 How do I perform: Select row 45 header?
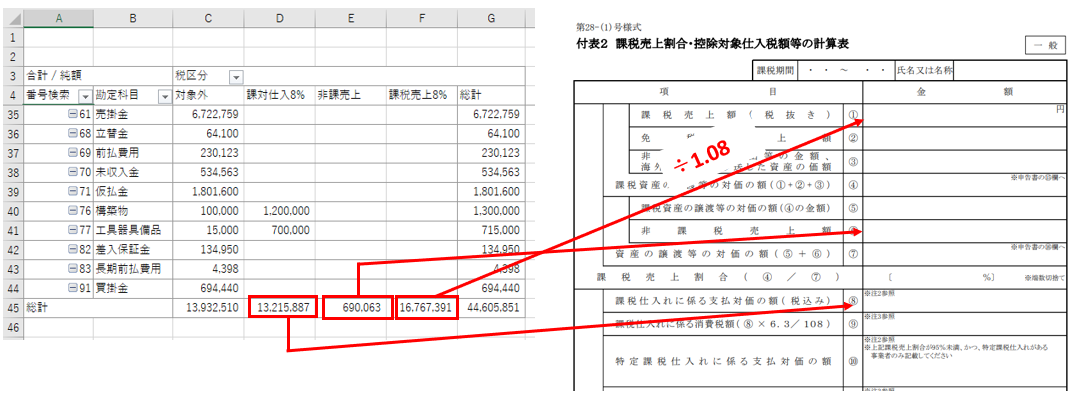pos(12,307)
